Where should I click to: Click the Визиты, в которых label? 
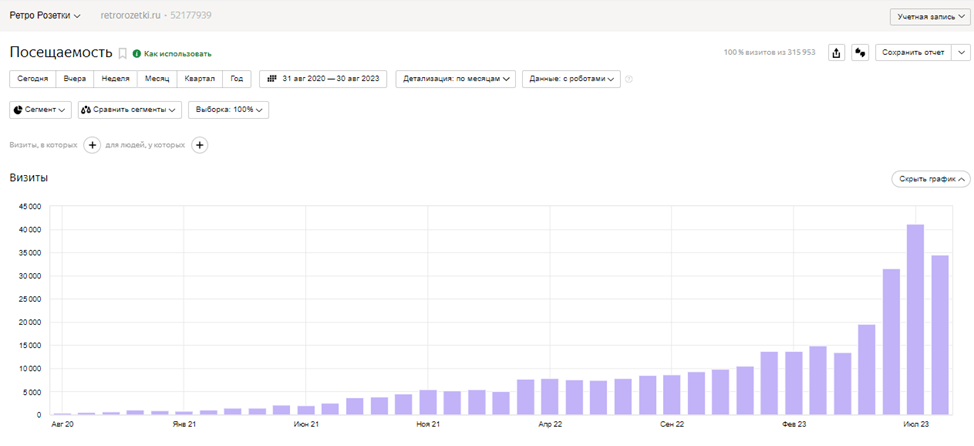click(x=43, y=145)
